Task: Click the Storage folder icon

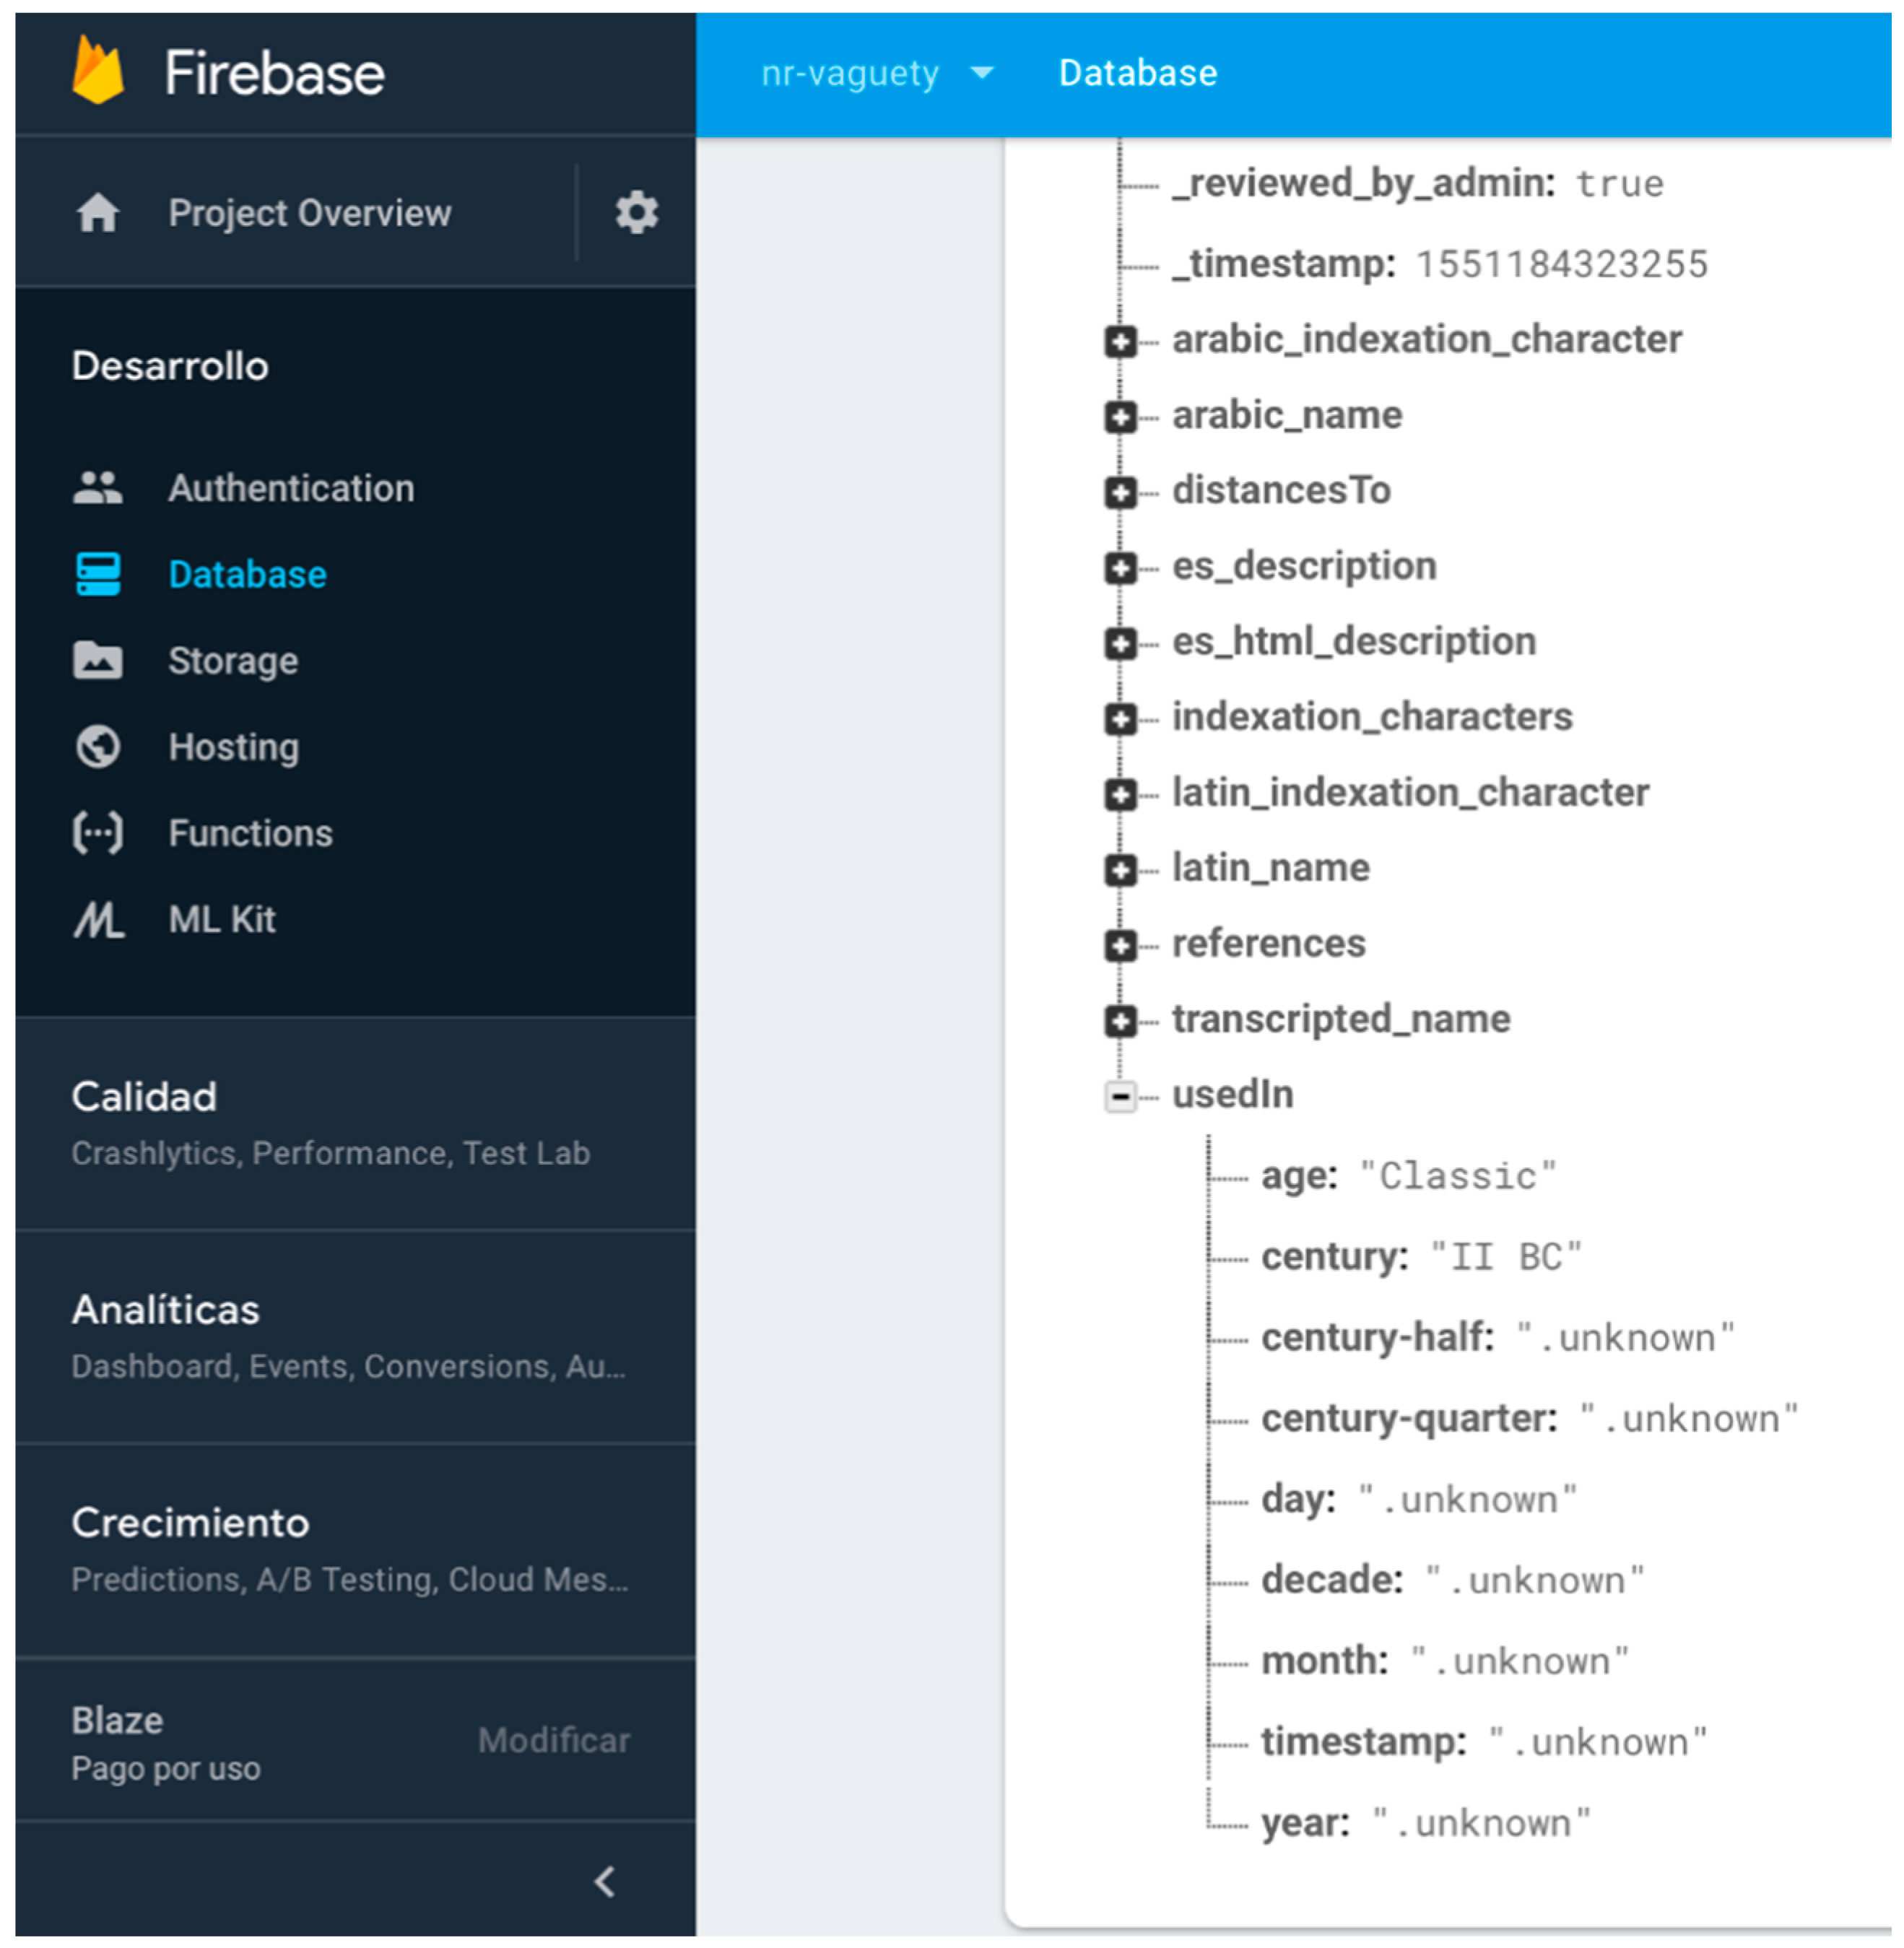Action: coord(98,660)
